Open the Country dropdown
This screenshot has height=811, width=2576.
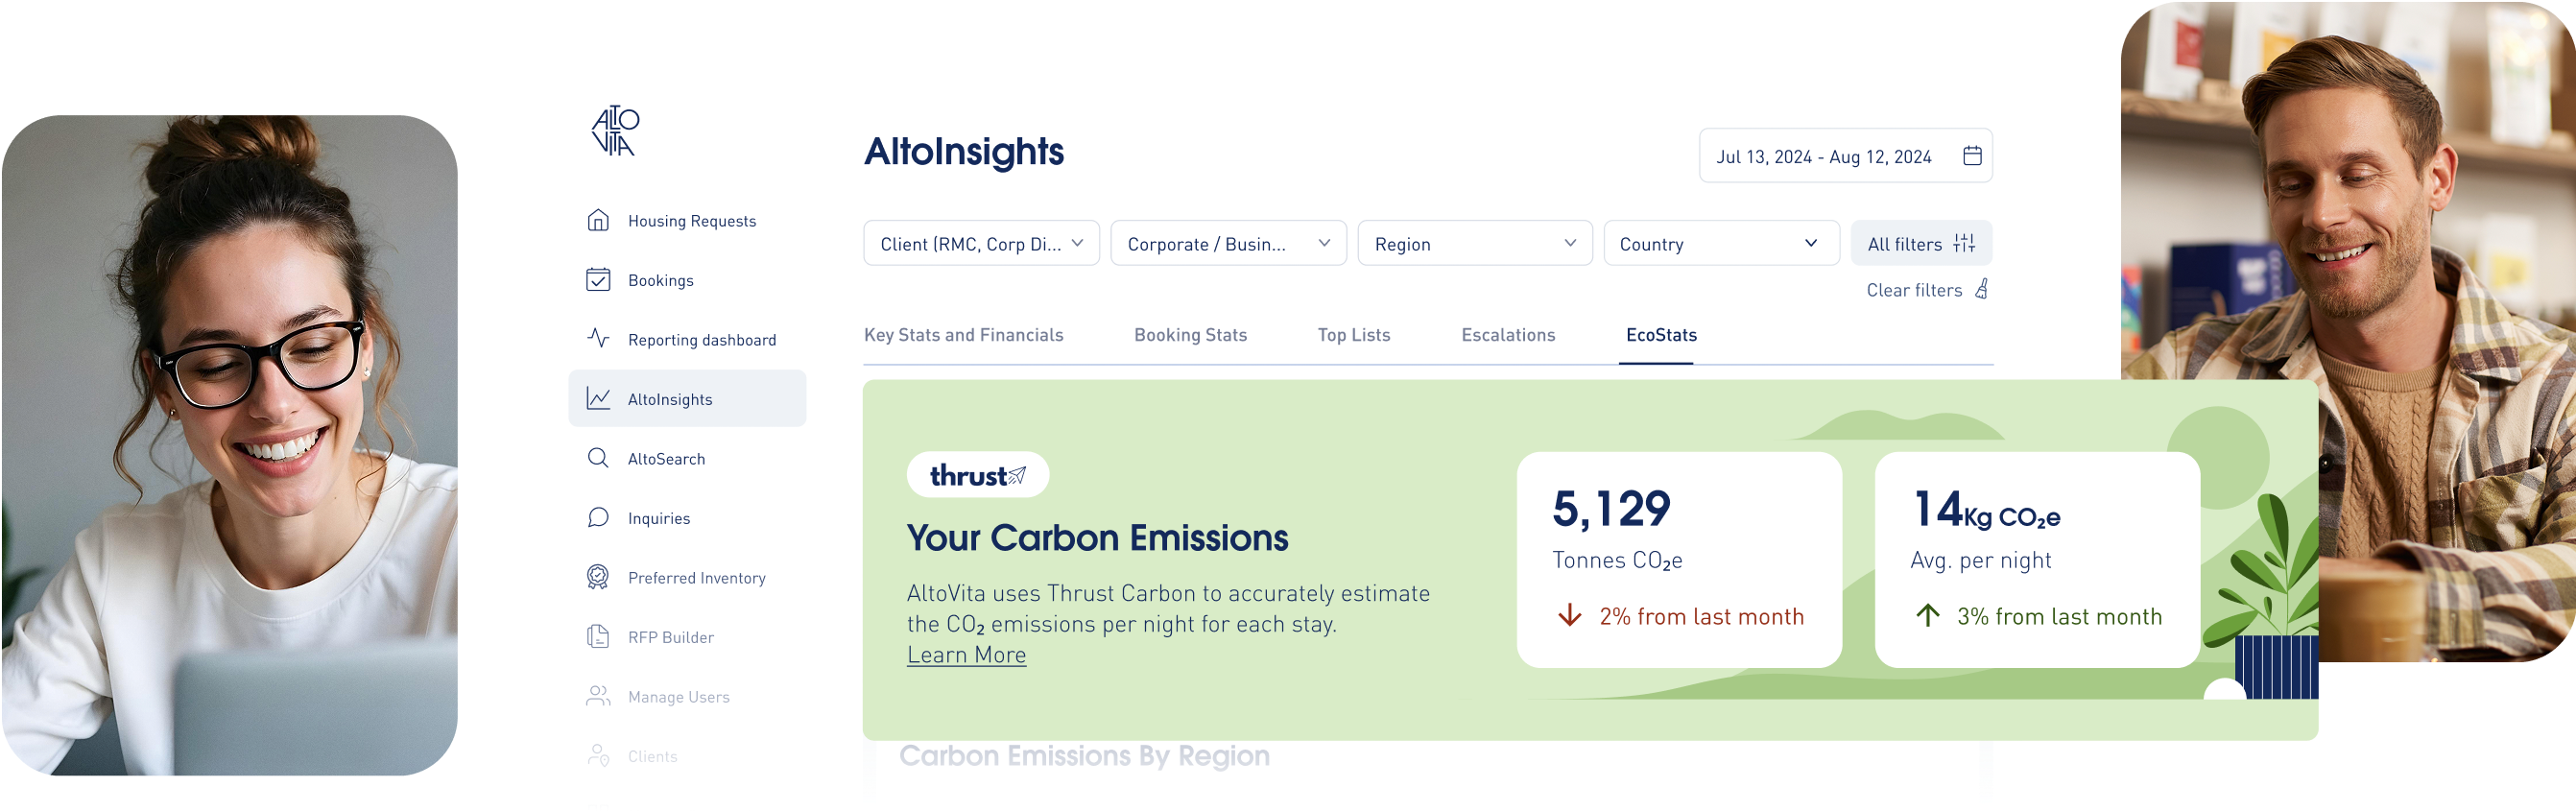click(1721, 242)
